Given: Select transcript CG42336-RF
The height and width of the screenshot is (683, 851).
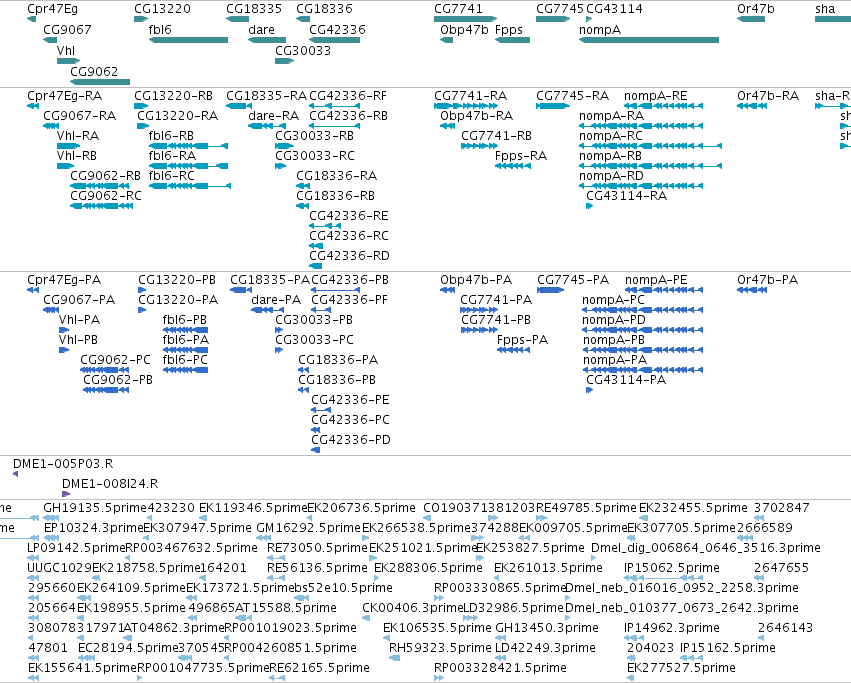Looking at the screenshot, I should tap(348, 96).
